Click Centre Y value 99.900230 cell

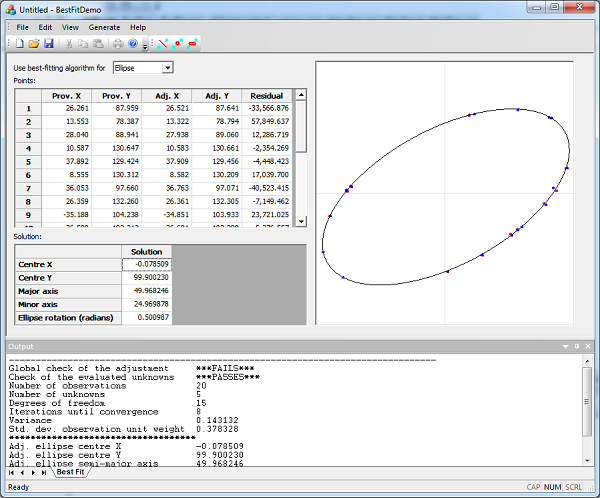(147, 277)
